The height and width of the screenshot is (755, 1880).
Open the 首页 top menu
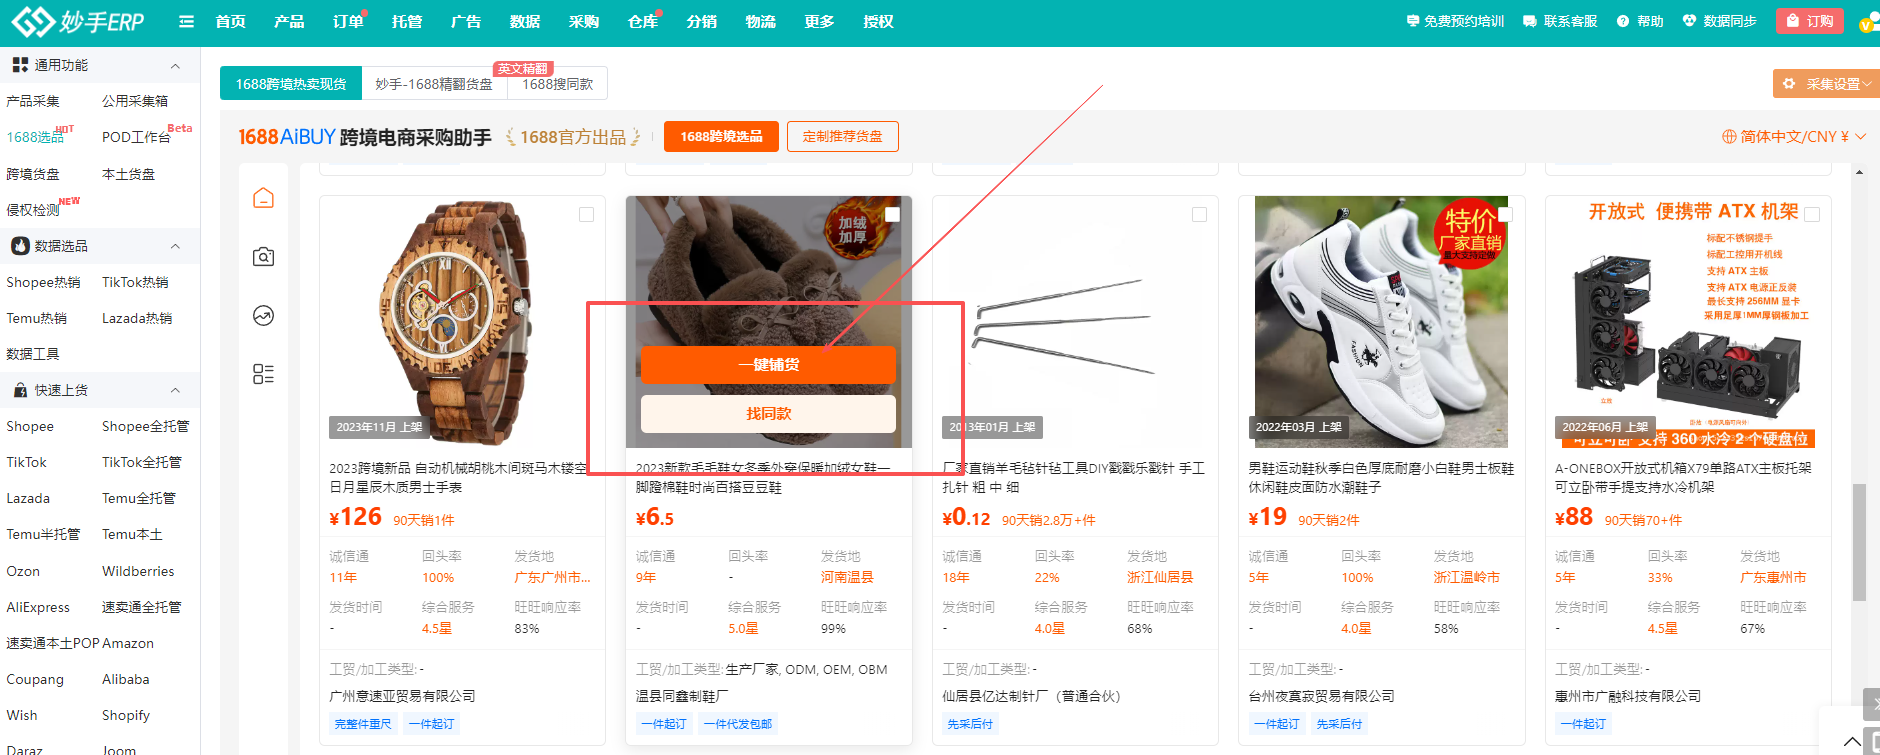pos(231,21)
